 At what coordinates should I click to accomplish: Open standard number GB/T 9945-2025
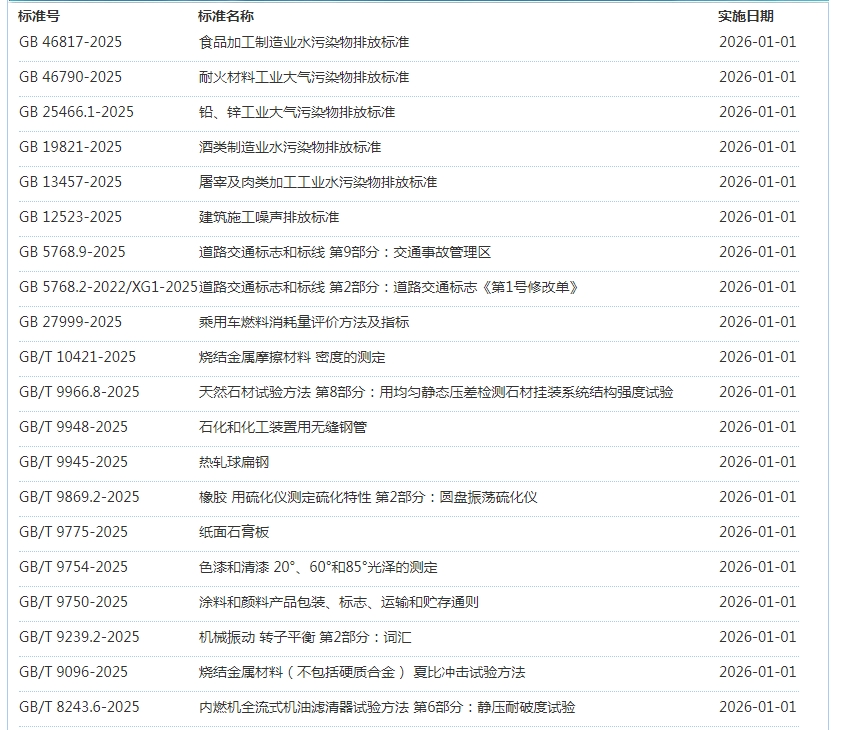pos(73,462)
